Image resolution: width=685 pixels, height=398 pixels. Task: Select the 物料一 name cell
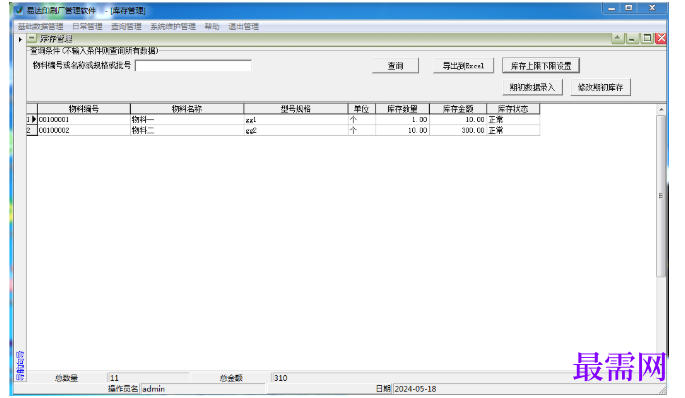pos(187,119)
